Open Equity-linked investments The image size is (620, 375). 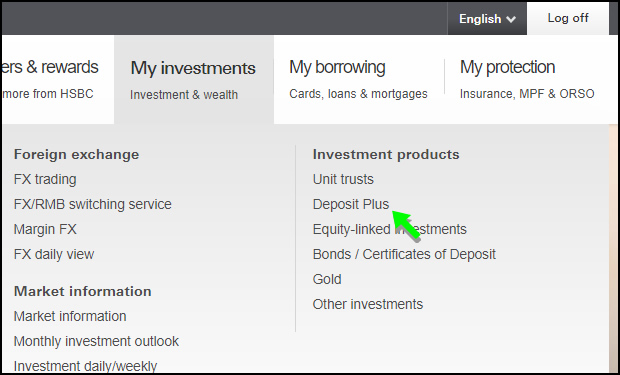(x=389, y=229)
